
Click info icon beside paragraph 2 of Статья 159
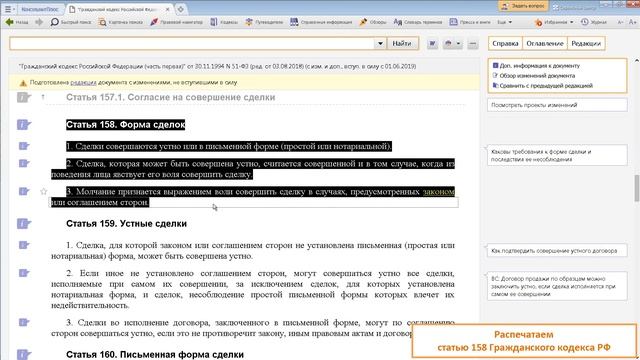click(24, 273)
